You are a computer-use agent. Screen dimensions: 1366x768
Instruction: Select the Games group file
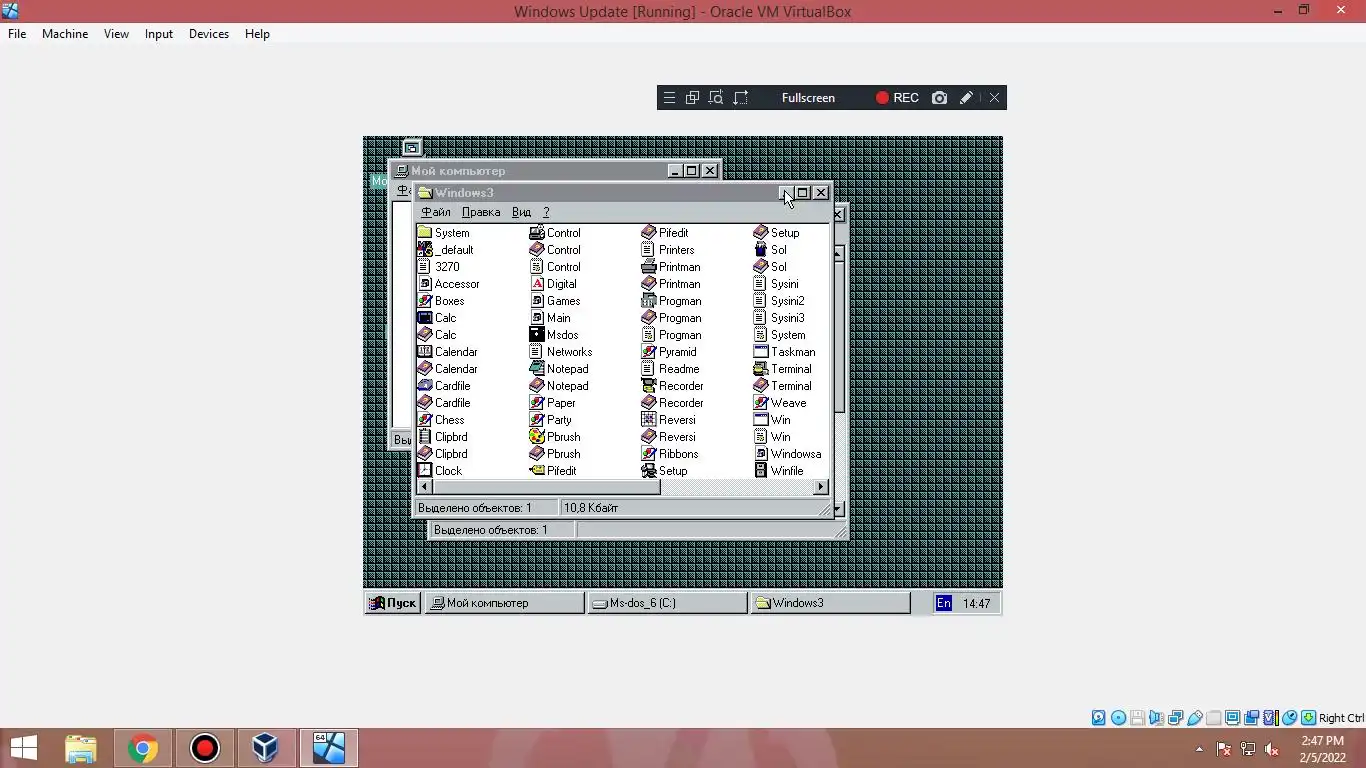555,301
